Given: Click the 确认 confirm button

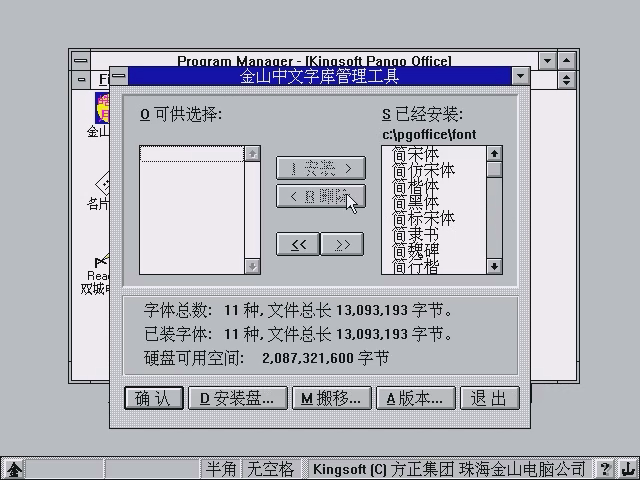Looking at the screenshot, I should pos(154,398).
